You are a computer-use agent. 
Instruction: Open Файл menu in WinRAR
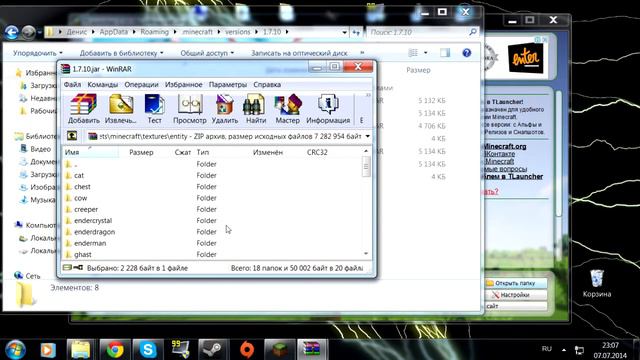pyautogui.click(x=72, y=84)
